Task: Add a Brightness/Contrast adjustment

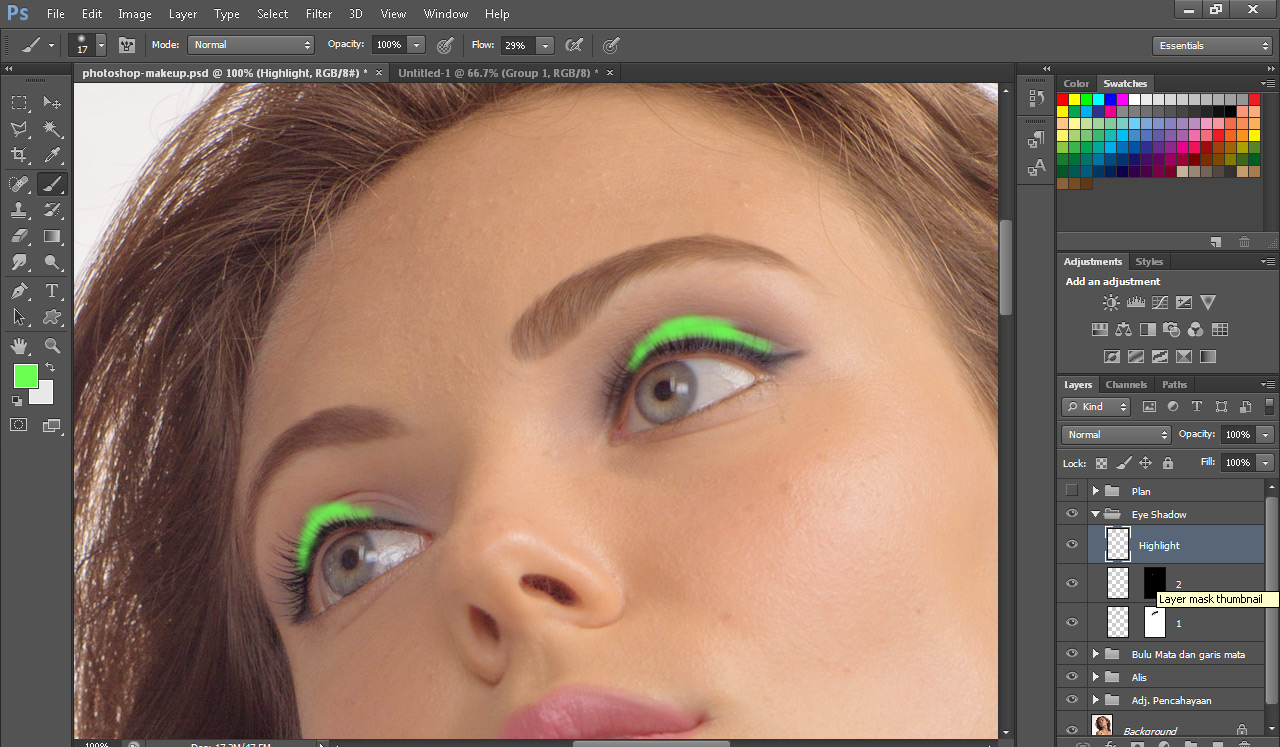Action: coord(1111,303)
